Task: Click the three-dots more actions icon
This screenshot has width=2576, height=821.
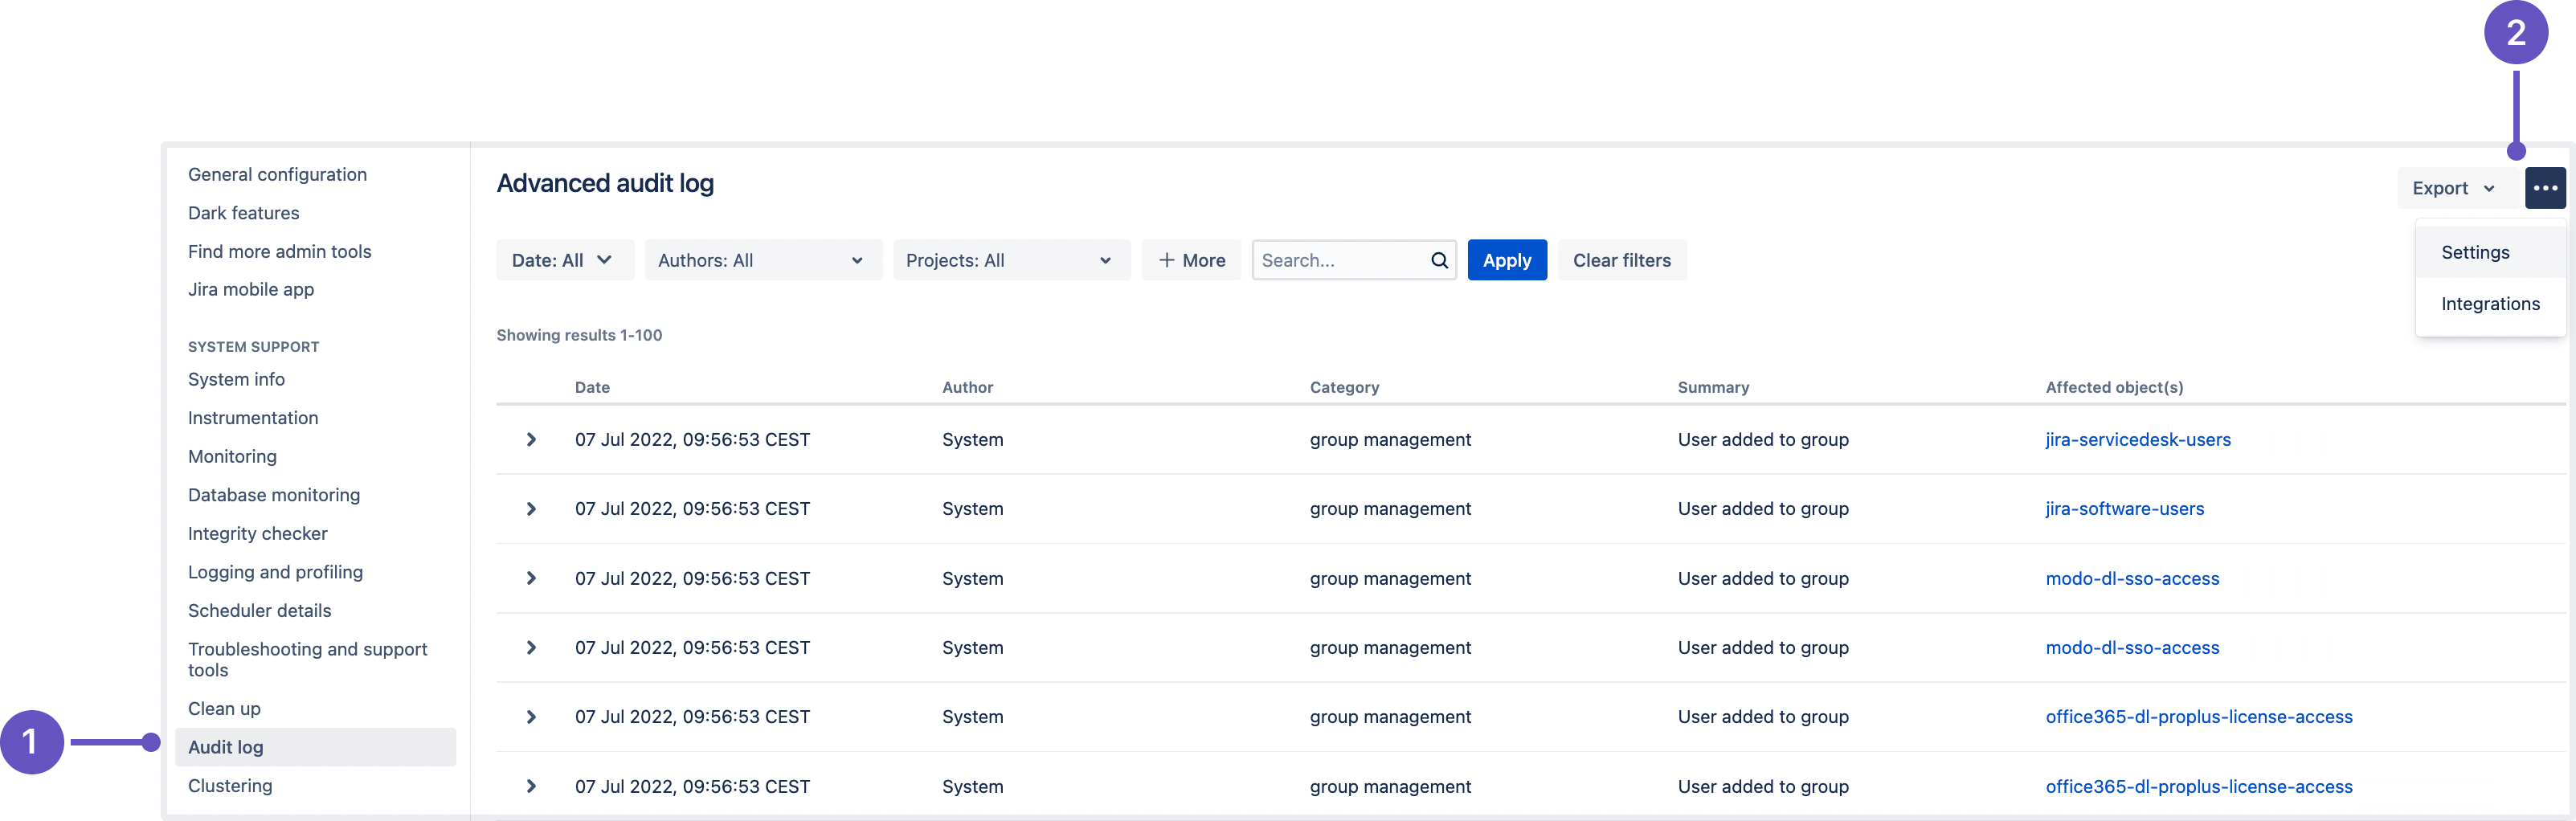Action: coord(2544,188)
